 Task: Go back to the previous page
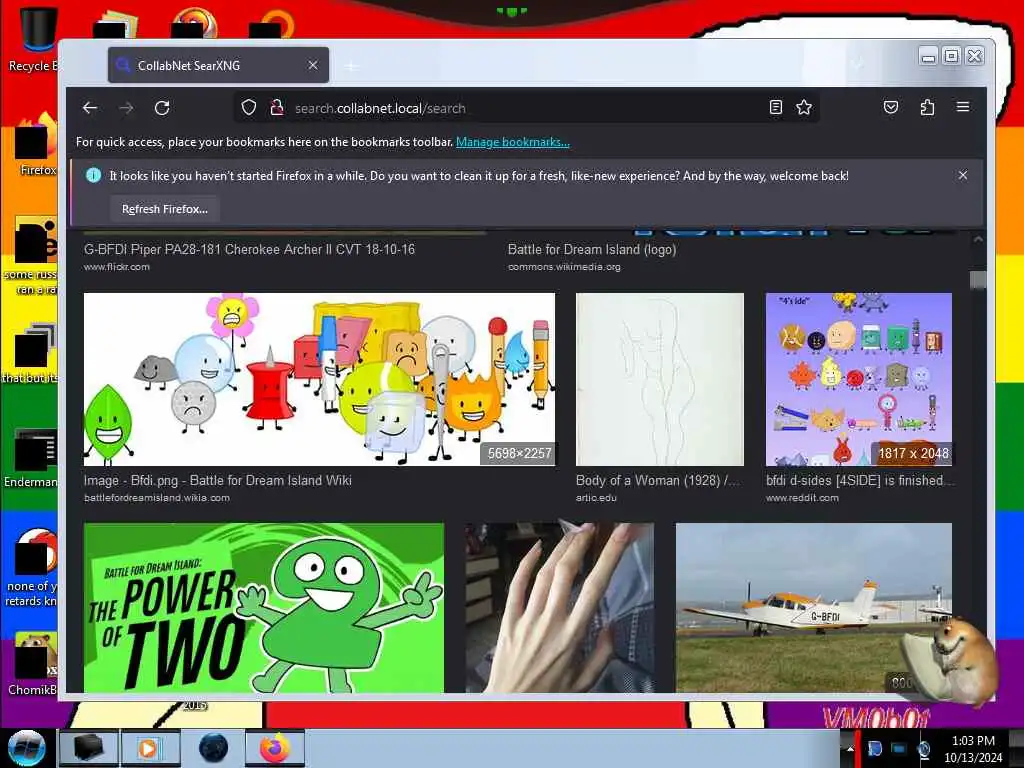pyautogui.click(x=90, y=108)
